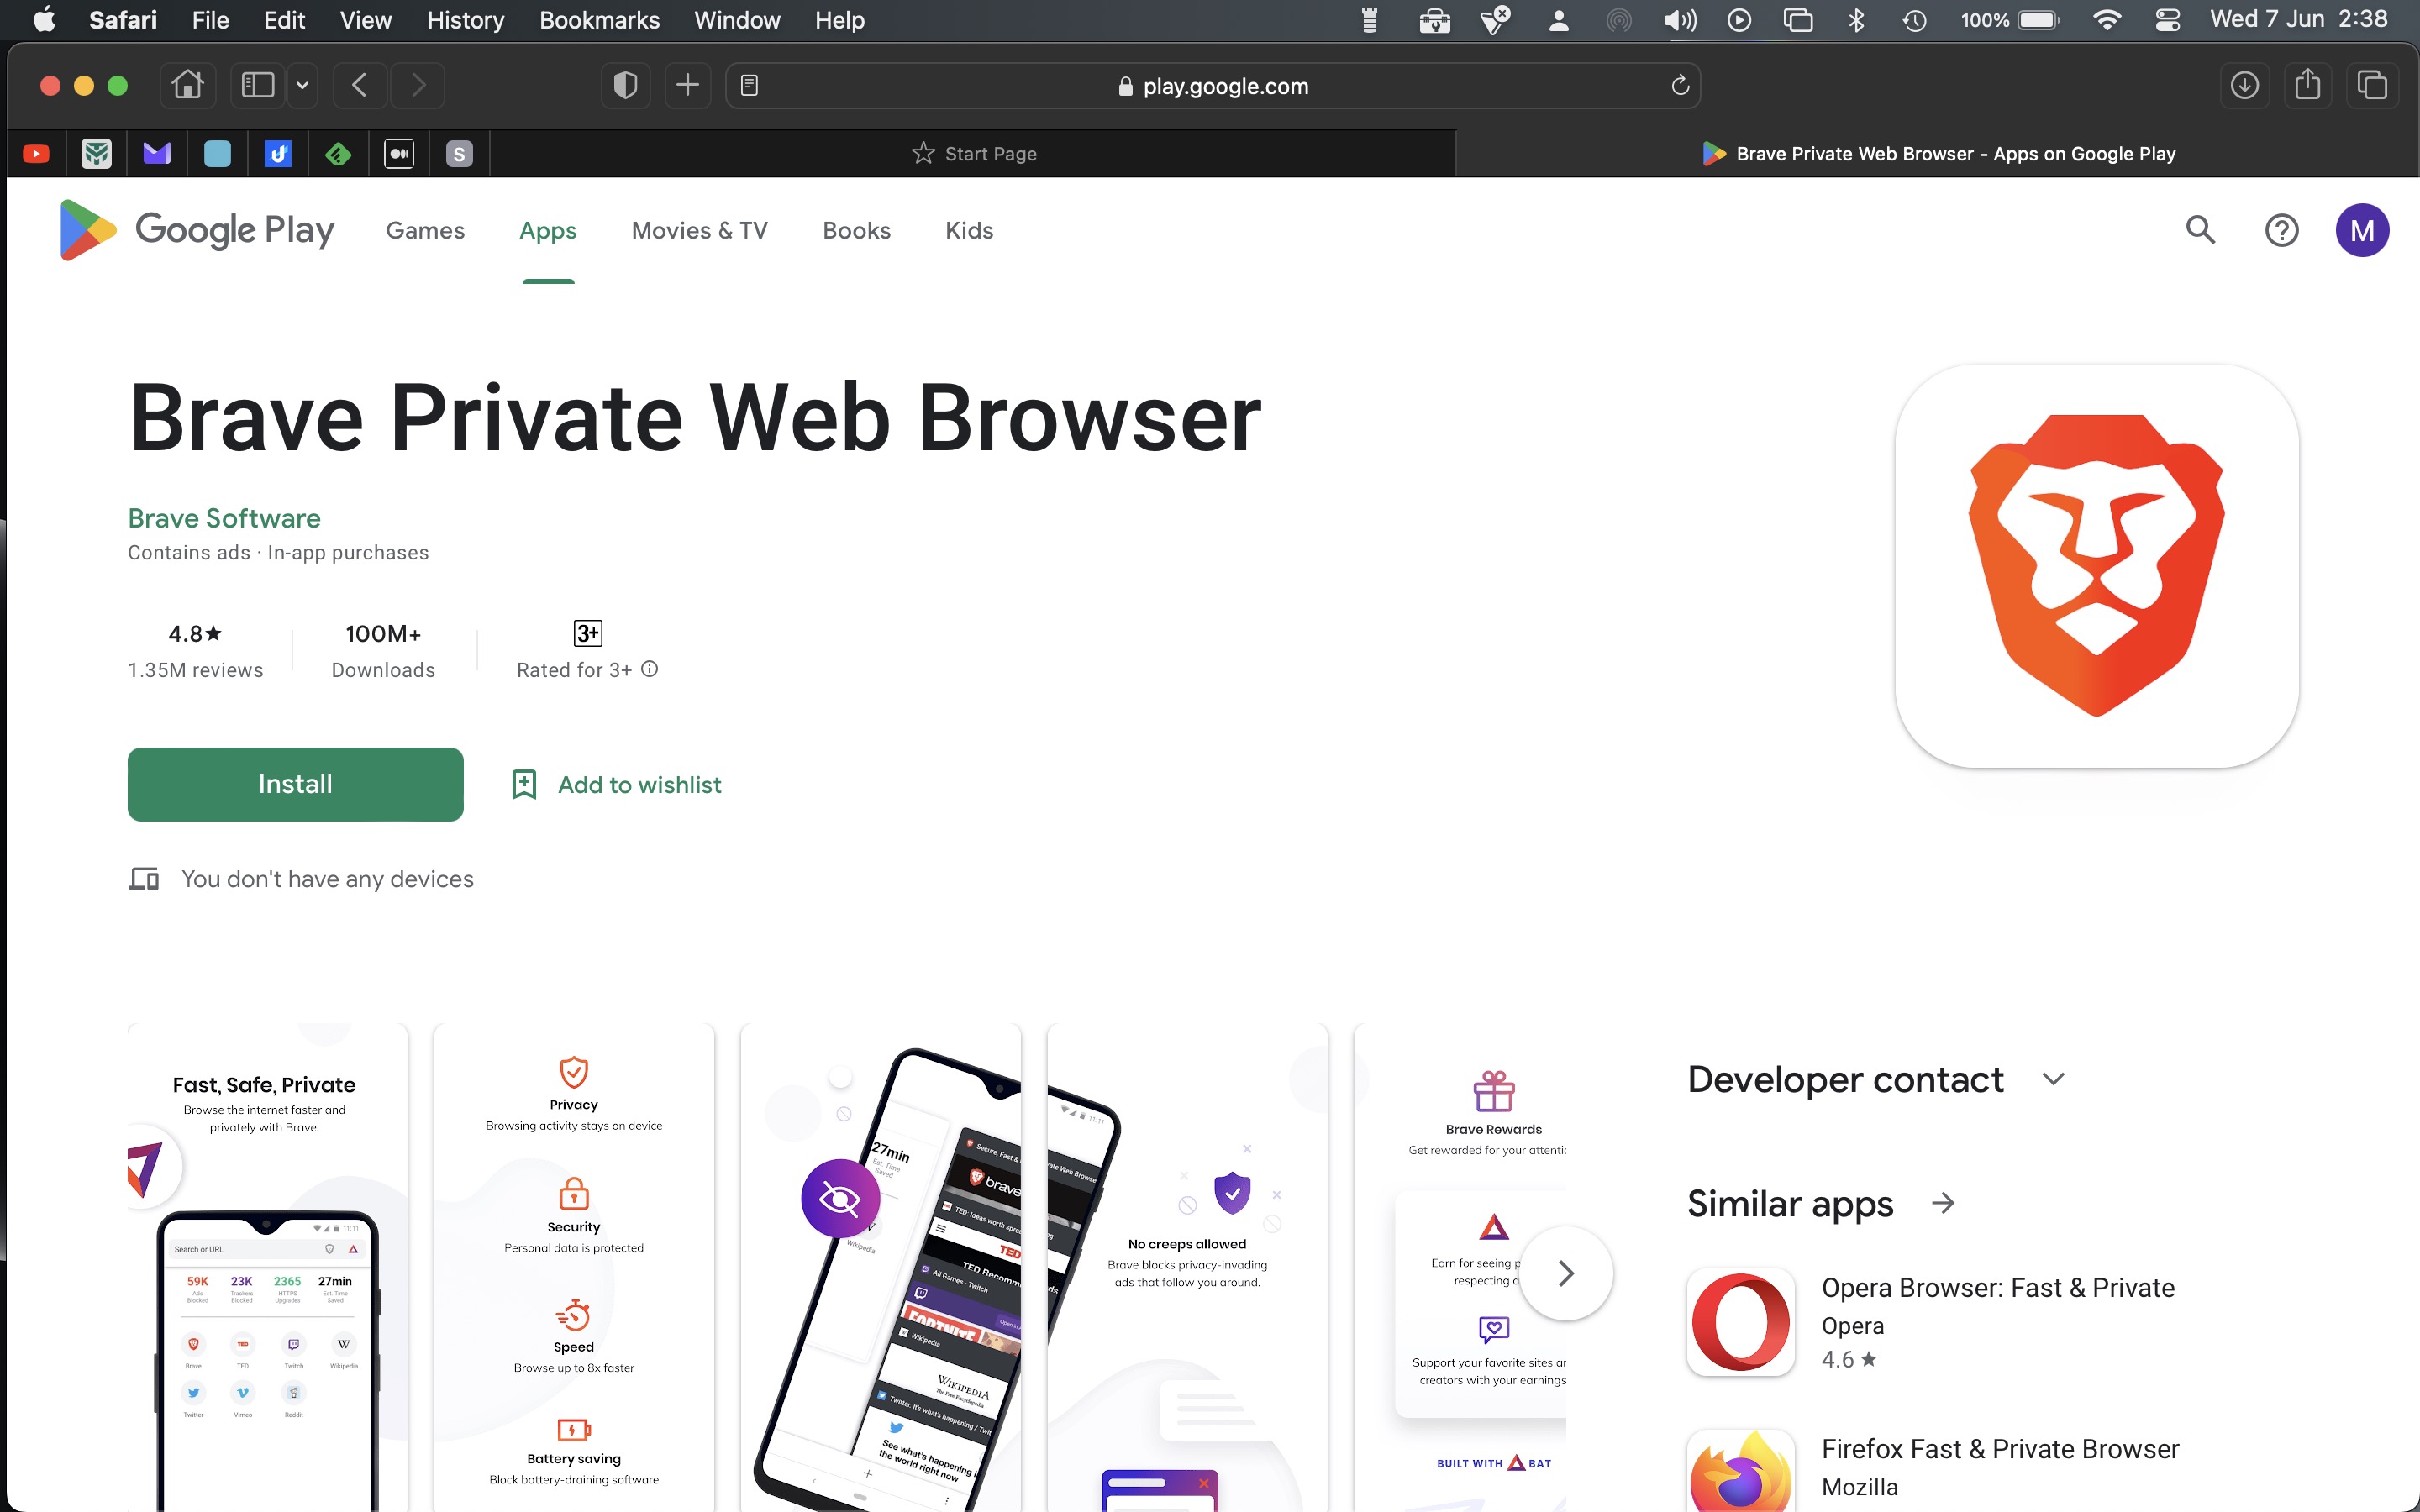The image size is (2420, 1512).
Task: Open the pinned YouTube tab
Action: (36, 154)
